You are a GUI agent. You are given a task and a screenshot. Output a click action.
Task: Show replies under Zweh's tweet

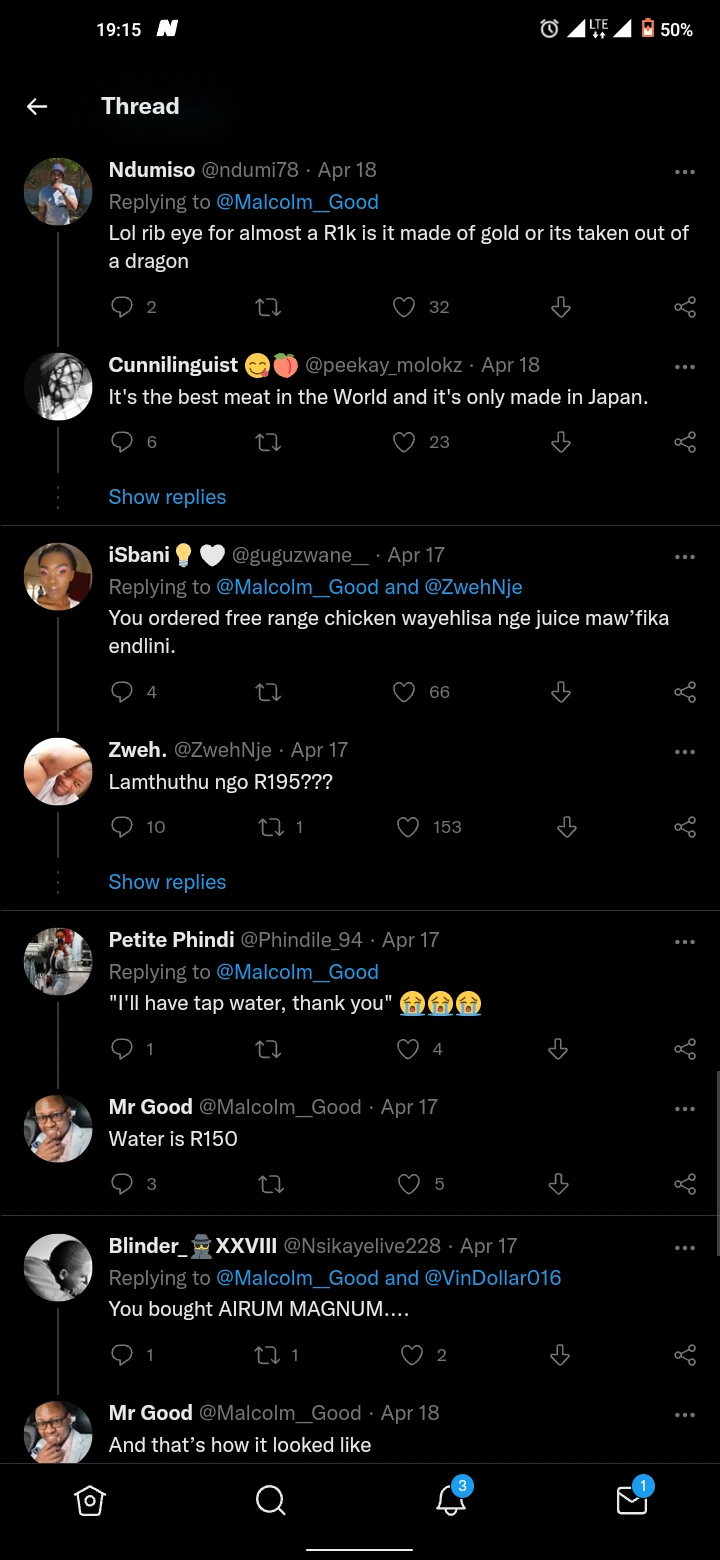[x=167, y=882]
